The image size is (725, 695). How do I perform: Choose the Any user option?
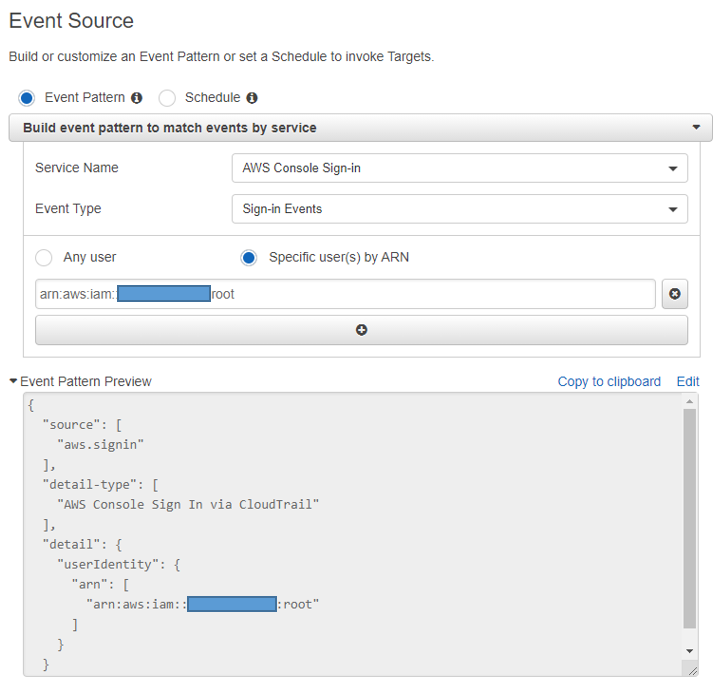point(44,258)
